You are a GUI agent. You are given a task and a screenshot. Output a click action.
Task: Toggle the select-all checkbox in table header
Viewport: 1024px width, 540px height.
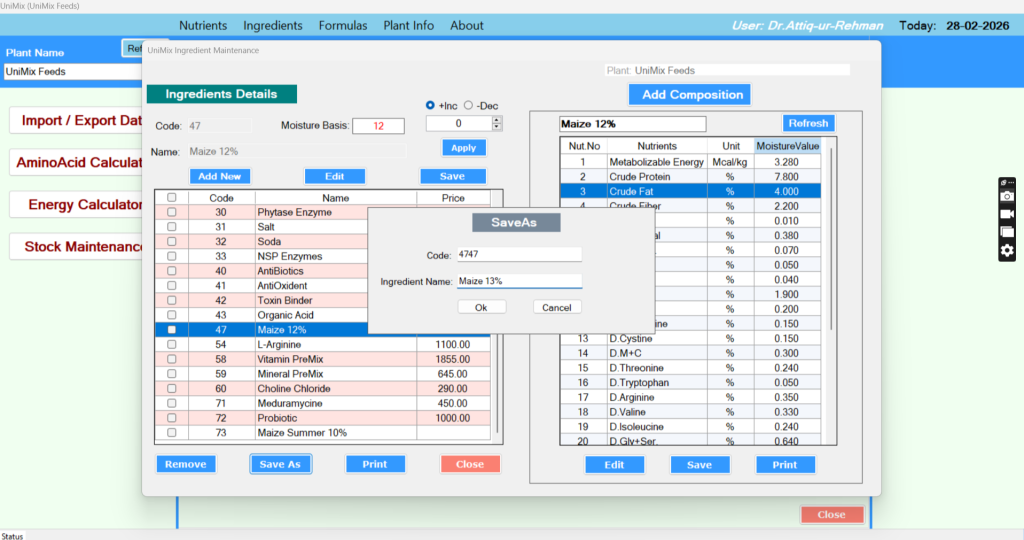(172, 198)
